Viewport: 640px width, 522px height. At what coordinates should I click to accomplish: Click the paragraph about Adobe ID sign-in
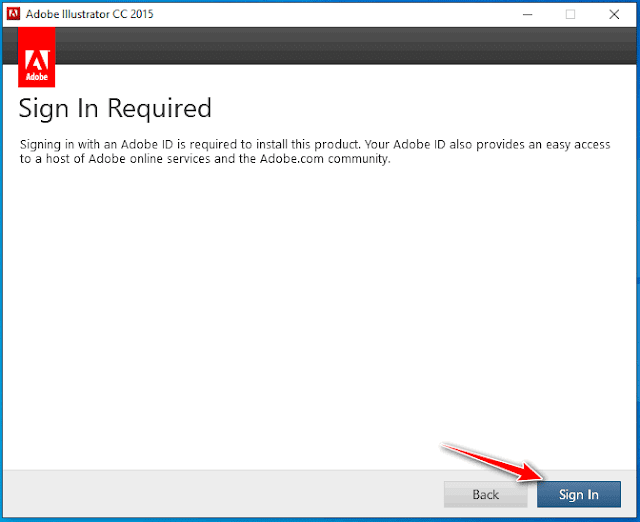click(315, 151)
